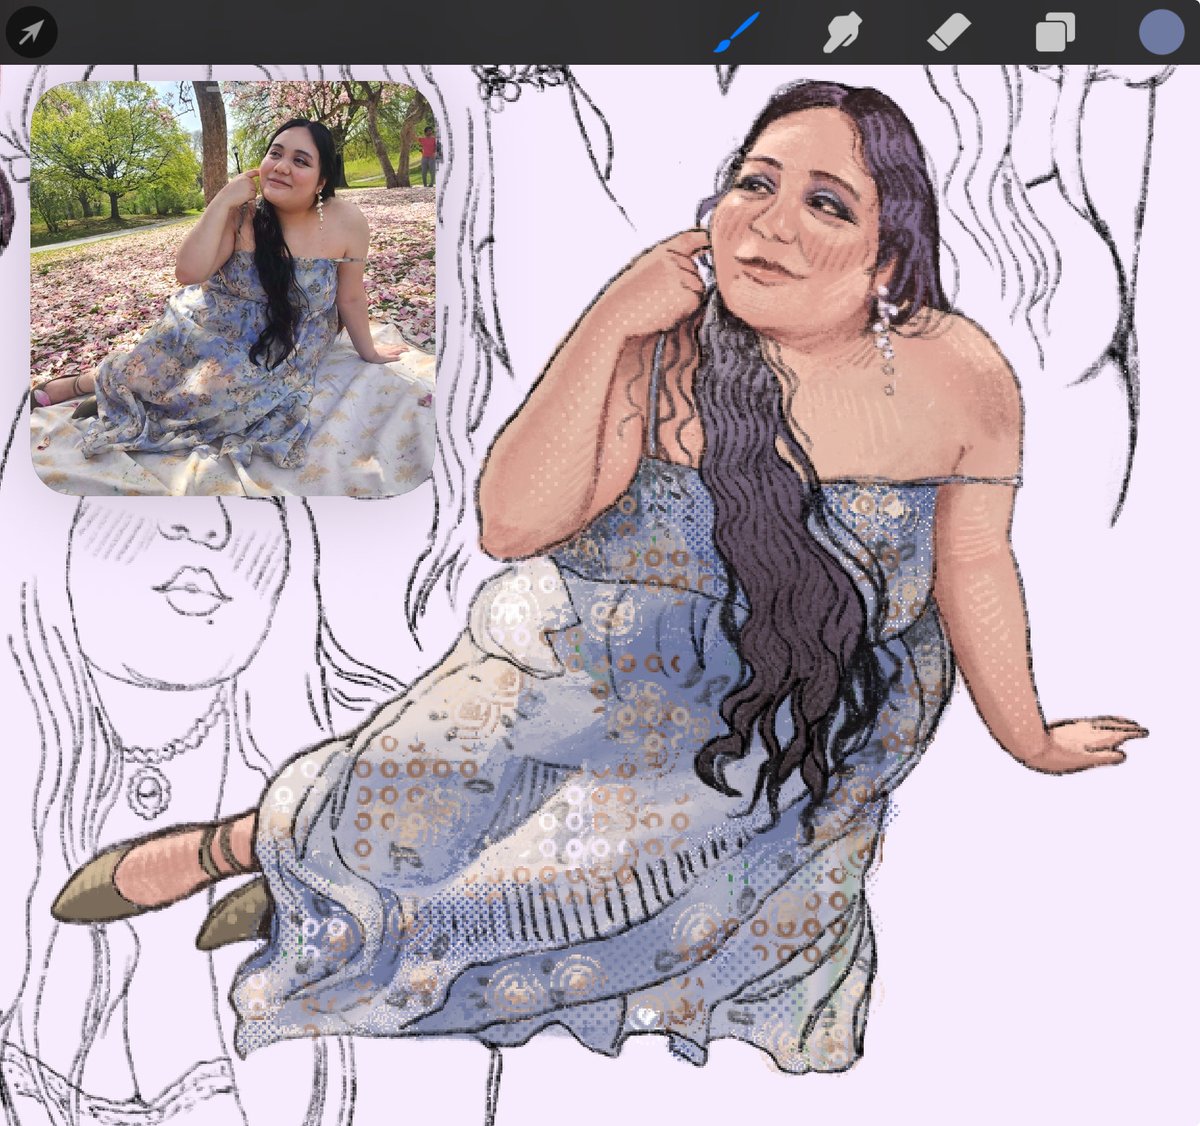
Task: Open the active color picker circle
Action: 1161,32
